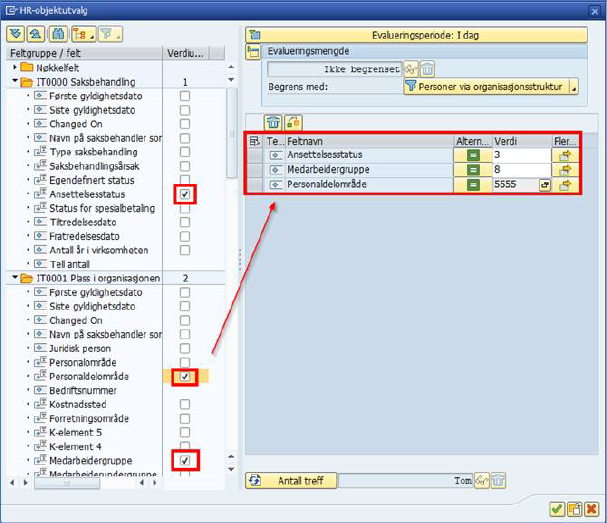Click the trash icon beside Ikke begrenset
607x523 pixels.
tap(427, 69)
